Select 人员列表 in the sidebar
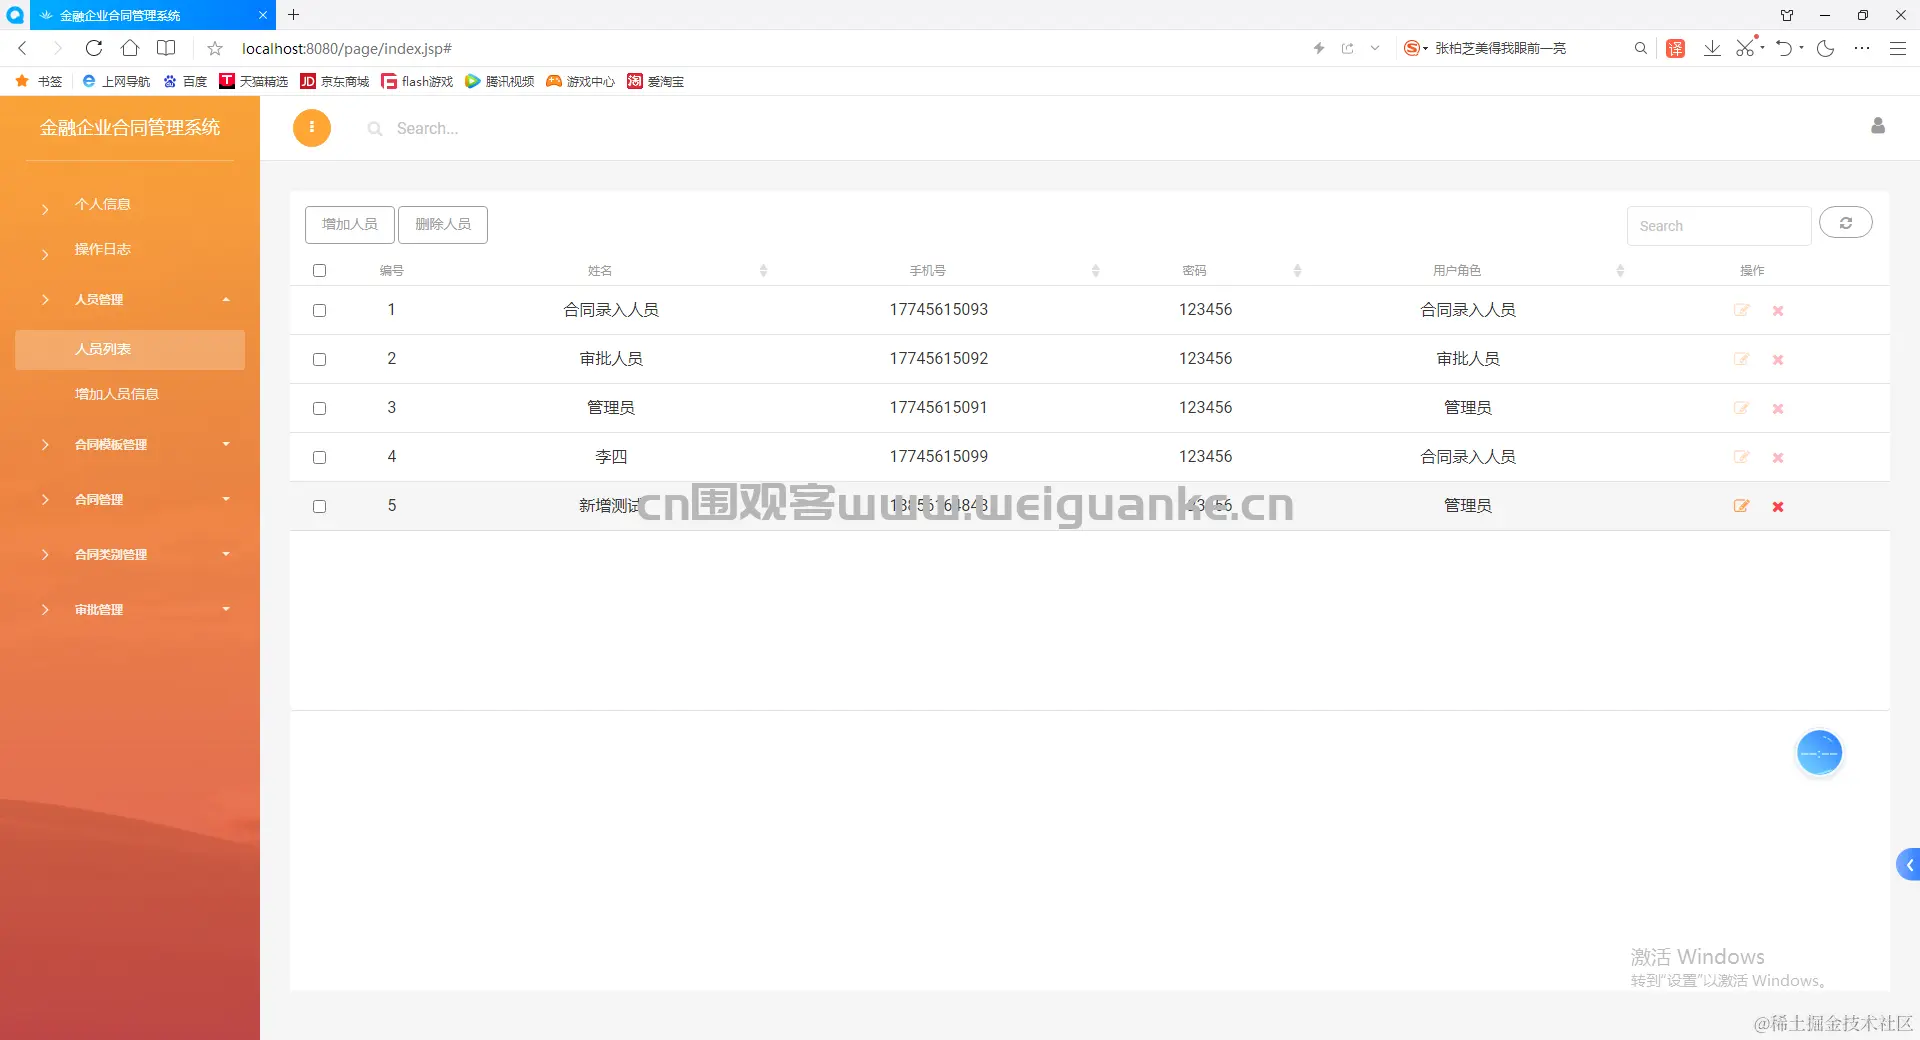Screen dimensions: 1920x1040 coord(130,349)
